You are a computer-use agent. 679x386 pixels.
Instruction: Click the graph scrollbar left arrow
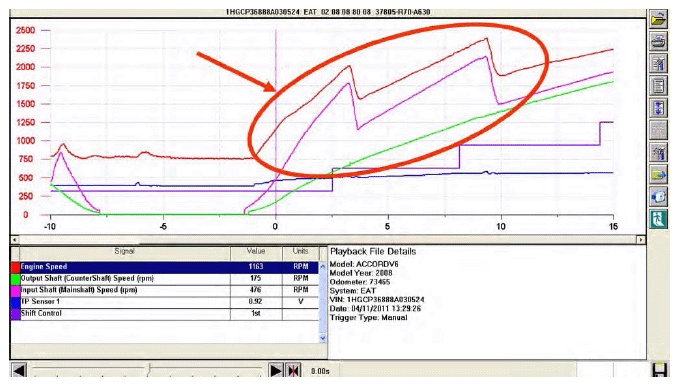pos(15,239)
